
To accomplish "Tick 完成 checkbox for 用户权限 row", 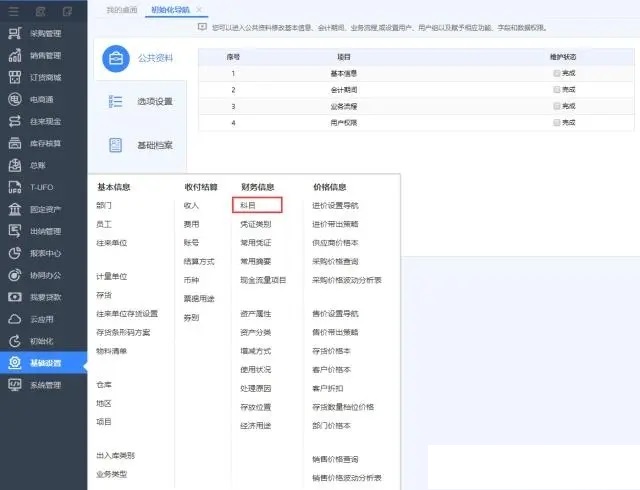I will coord(556,122).
